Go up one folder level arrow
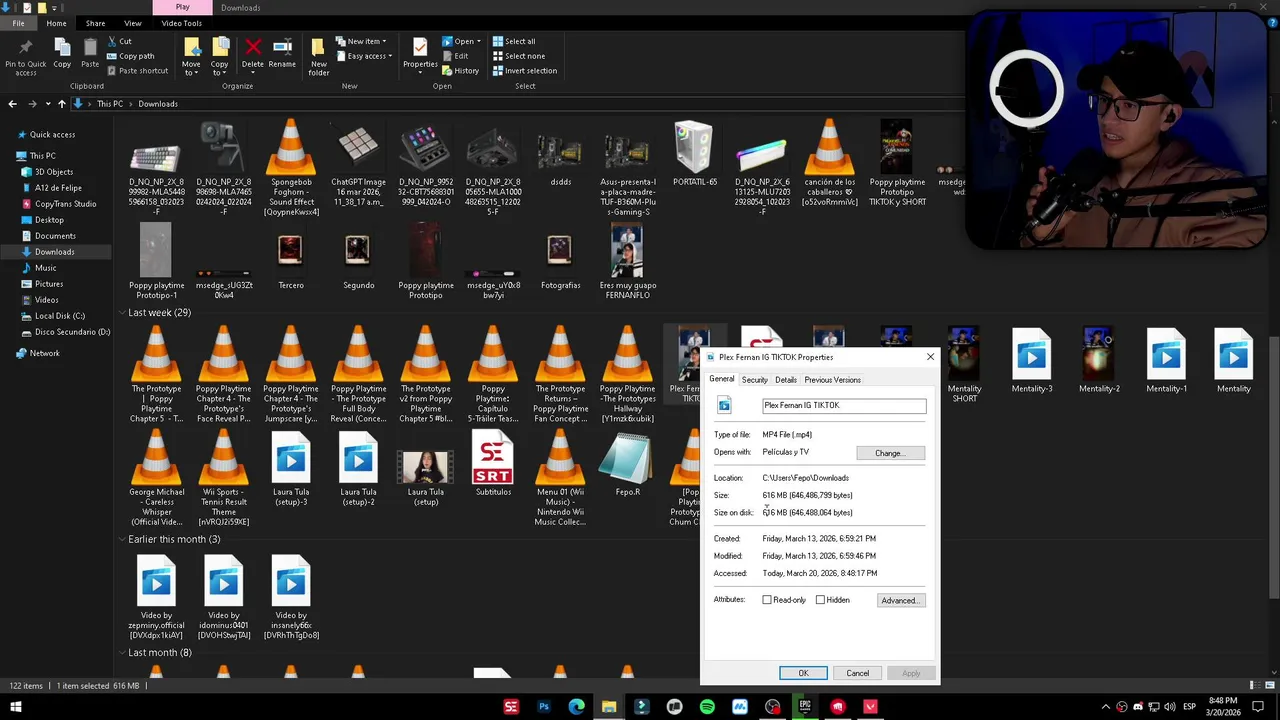 click(61, 104)
